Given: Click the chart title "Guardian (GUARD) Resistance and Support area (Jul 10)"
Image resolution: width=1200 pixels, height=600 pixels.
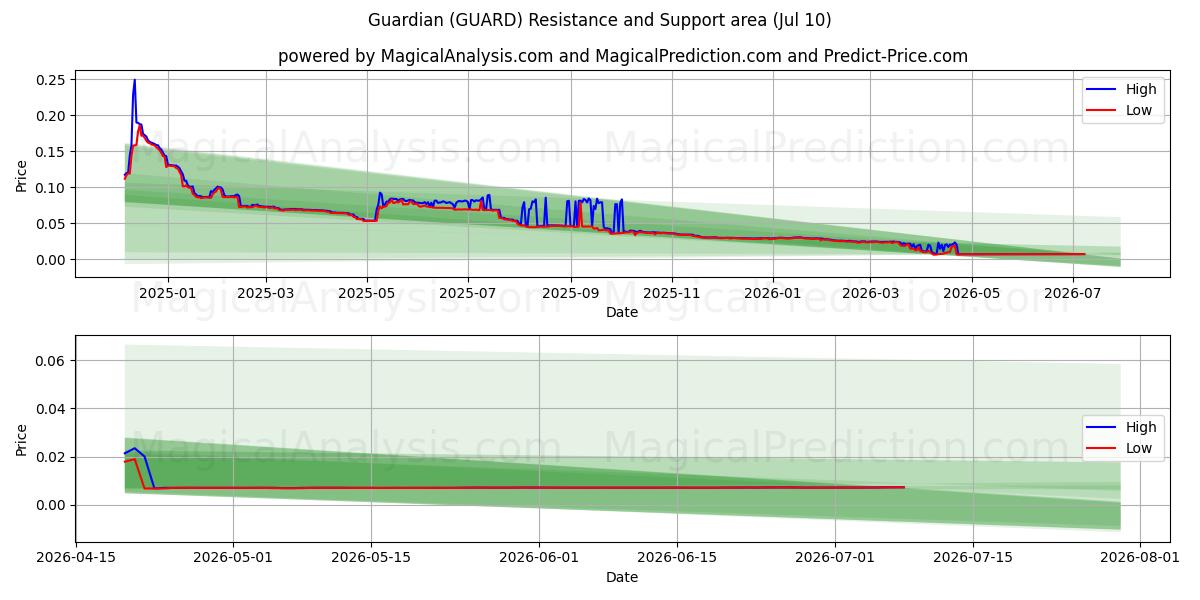Looking at the screenshot, I should coord(600,20).
